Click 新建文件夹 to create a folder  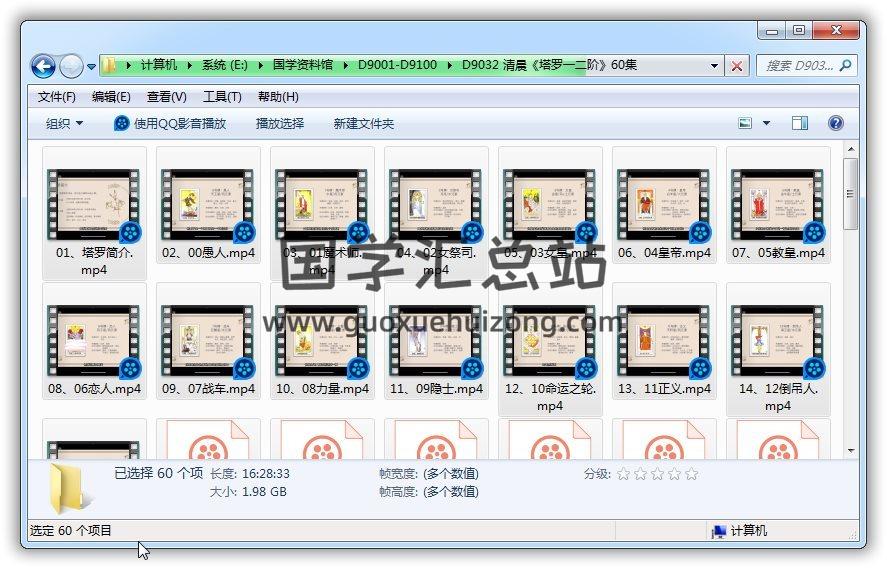[x=363, y=123]
